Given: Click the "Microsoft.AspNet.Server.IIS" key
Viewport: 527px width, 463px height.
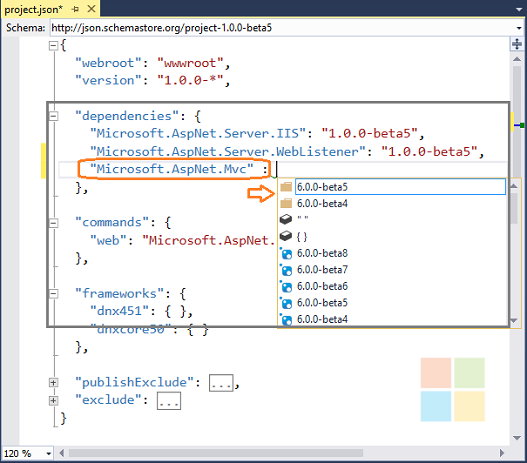Looking at the screenshot, I should 198,133.
